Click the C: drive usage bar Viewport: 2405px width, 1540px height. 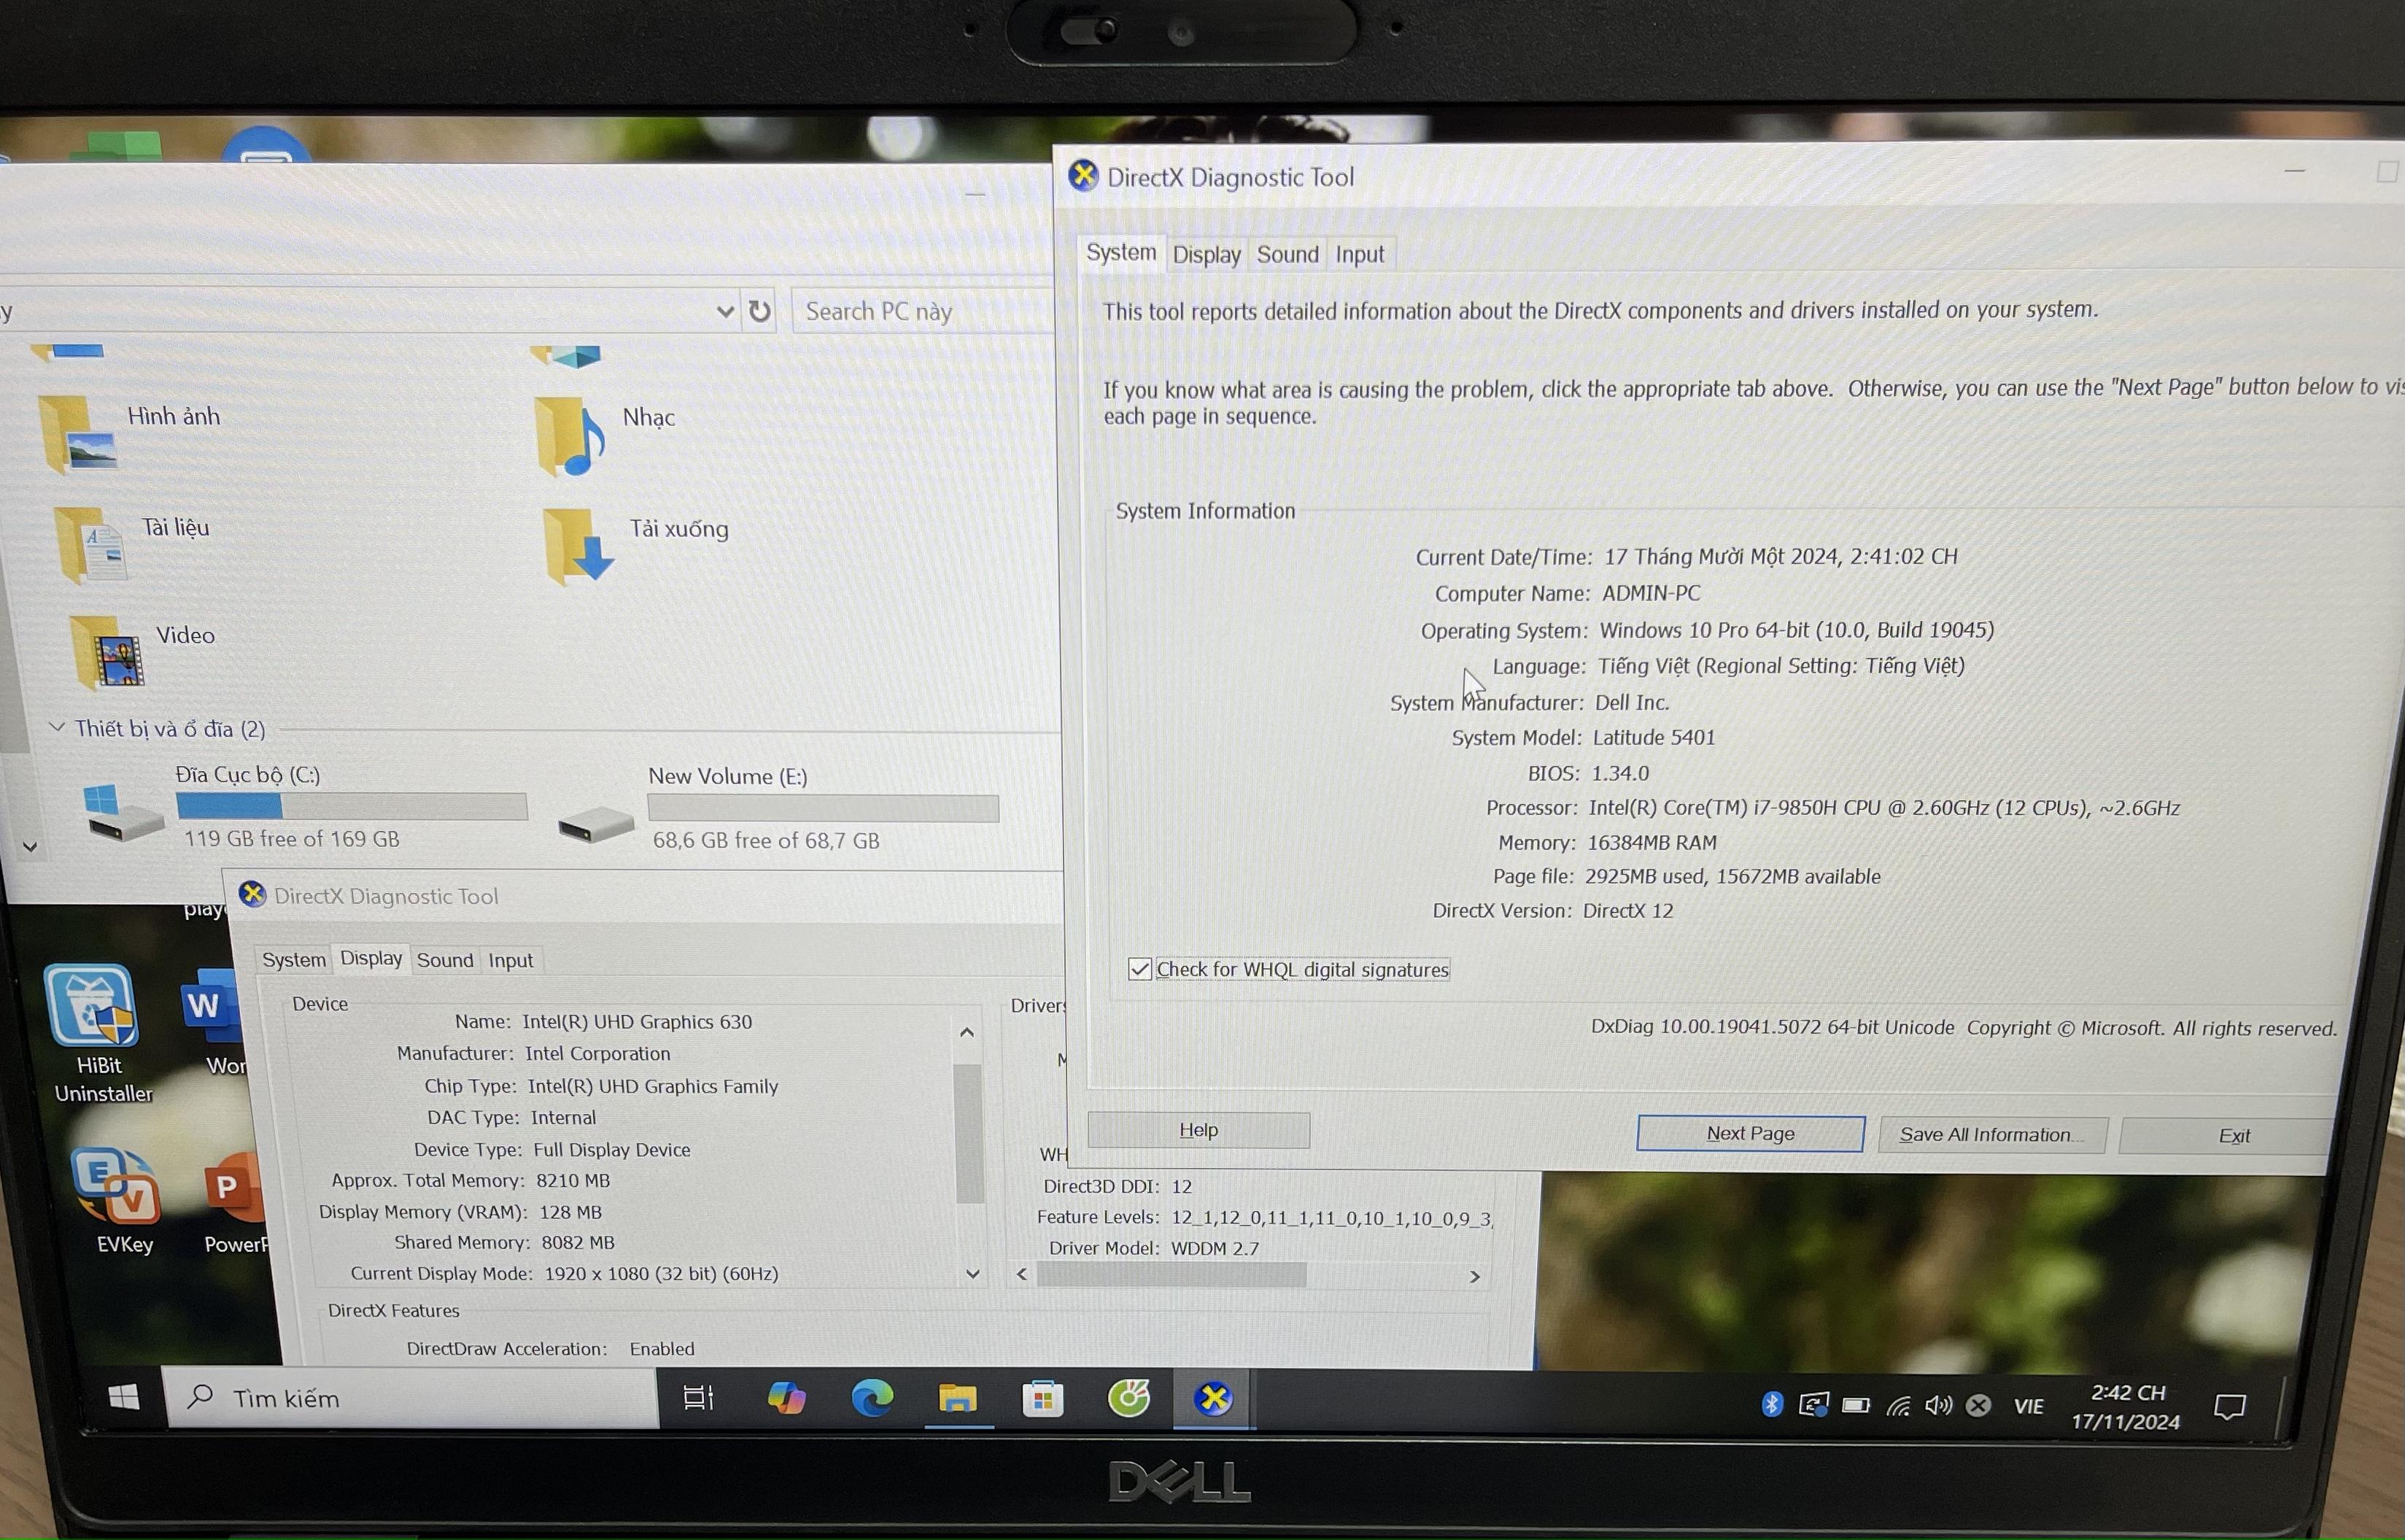click(x=352, y=806)
